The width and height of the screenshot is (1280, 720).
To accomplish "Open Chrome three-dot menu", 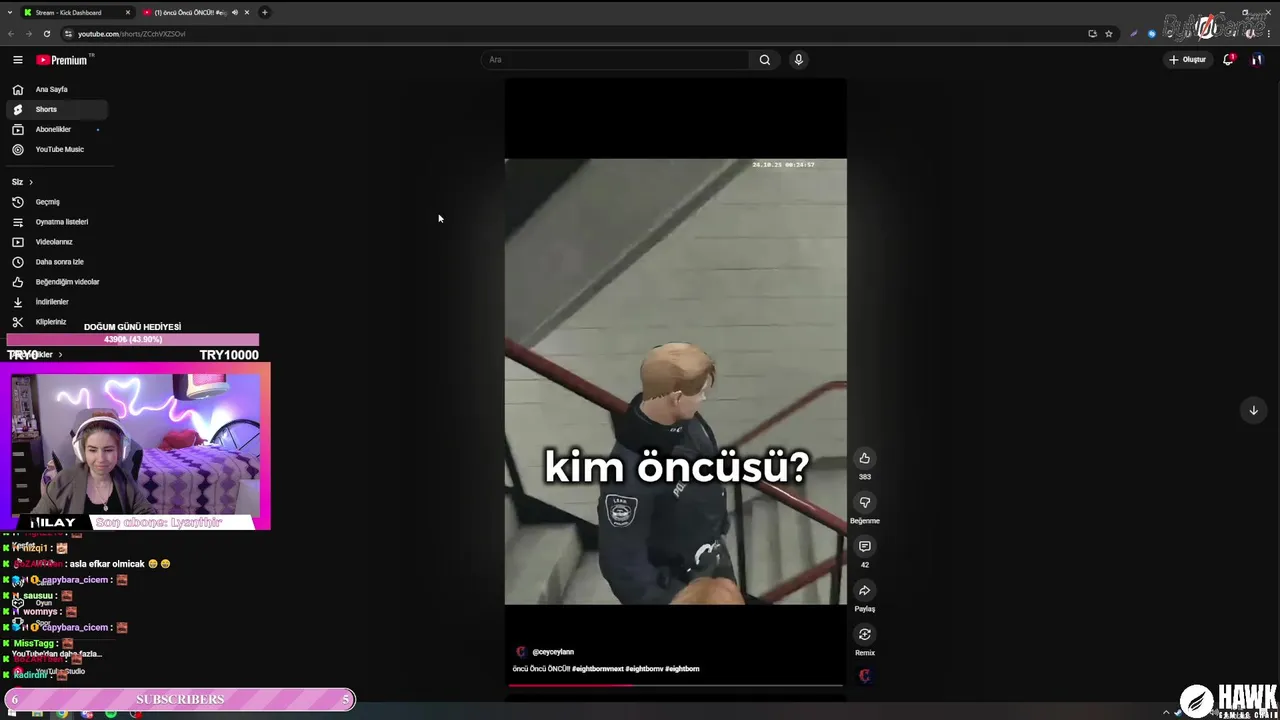I will [x=1270, y=34].
